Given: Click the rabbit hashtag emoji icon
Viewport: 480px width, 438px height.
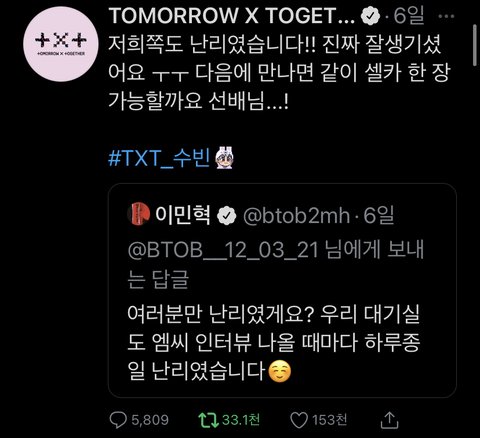Looking at the screenshot, I should (225, 158).
